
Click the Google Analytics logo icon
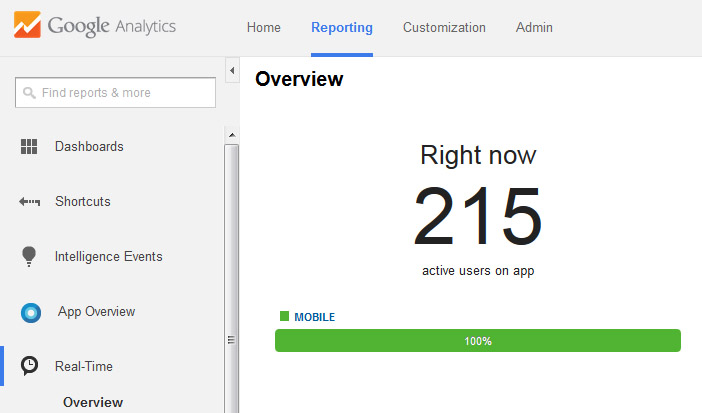pos(27,25)
